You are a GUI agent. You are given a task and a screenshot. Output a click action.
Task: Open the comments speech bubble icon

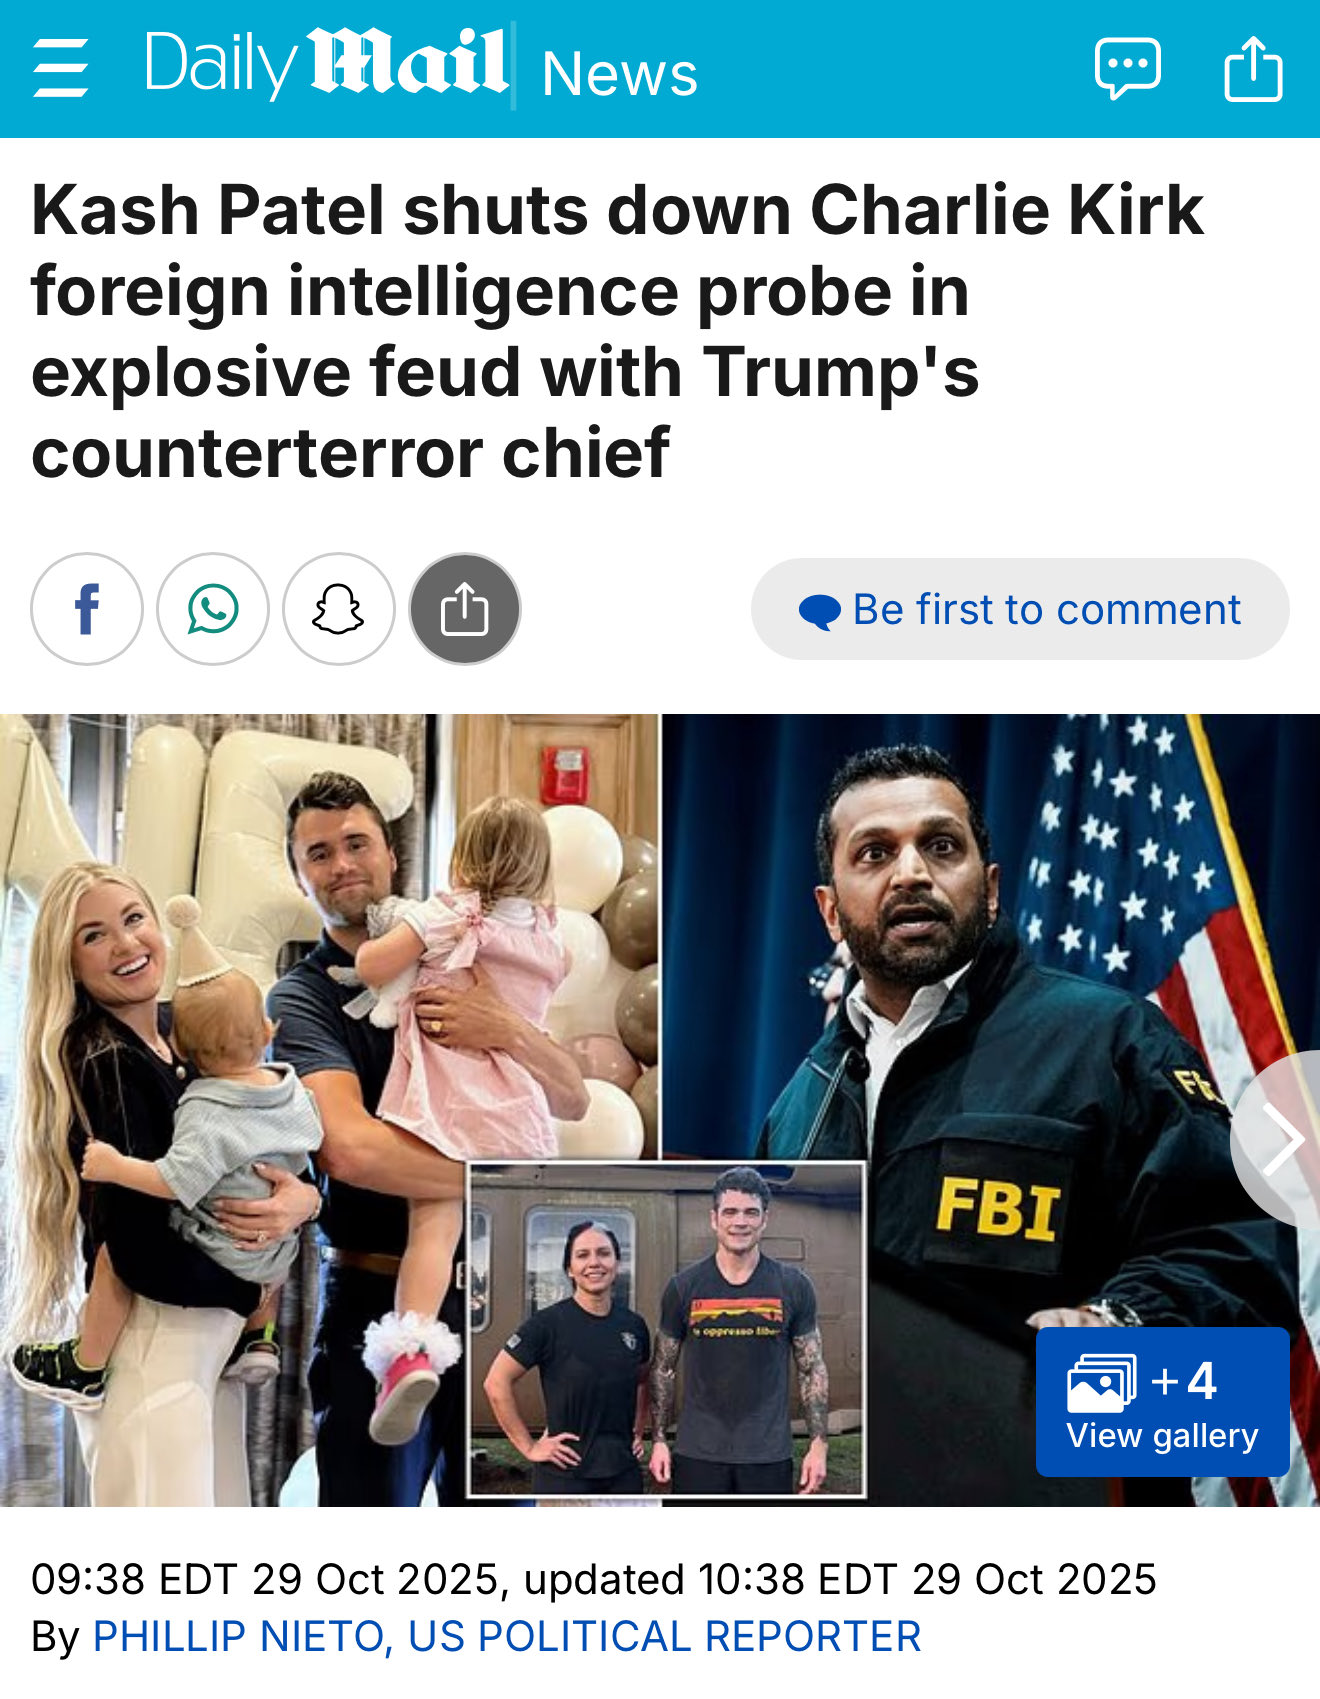(1128, 68)
